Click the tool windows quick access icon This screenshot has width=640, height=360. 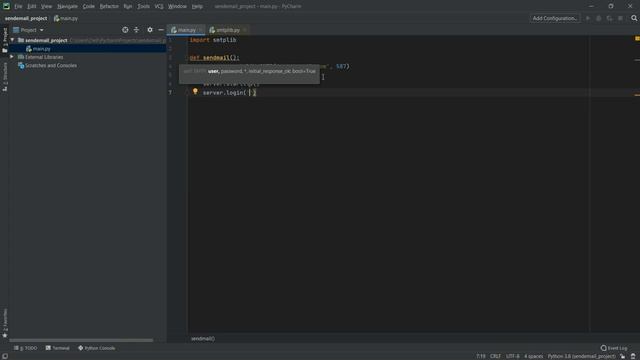pos(5,356)
